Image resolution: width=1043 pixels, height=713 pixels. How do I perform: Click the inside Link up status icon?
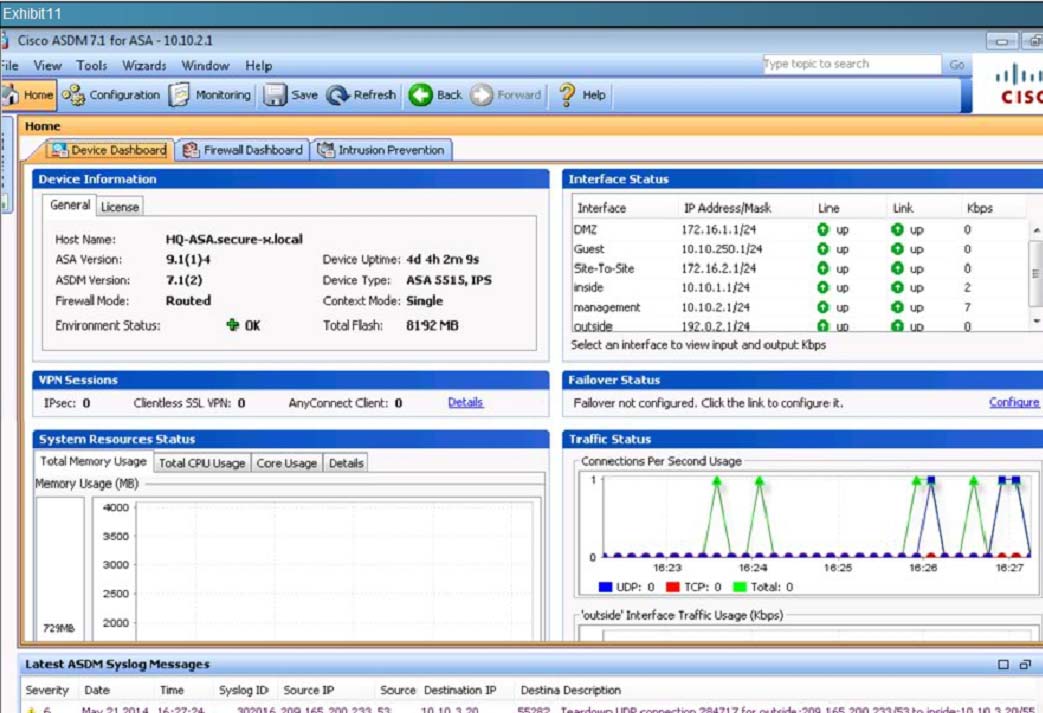[897, 287]
